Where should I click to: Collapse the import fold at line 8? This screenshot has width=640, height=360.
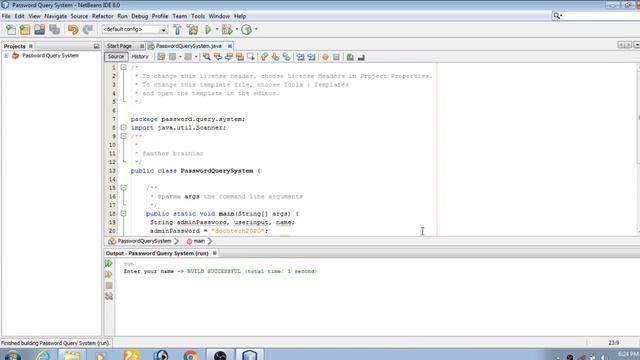[123, 127]
